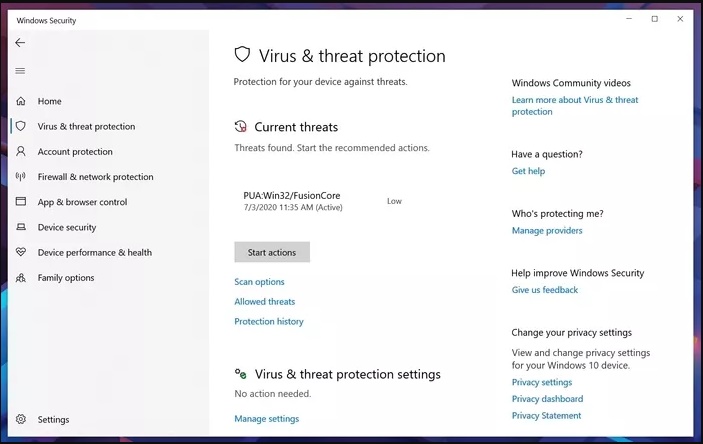703x444 pixels.
Task: Click the Start actions button
Action: pos(272,252)
